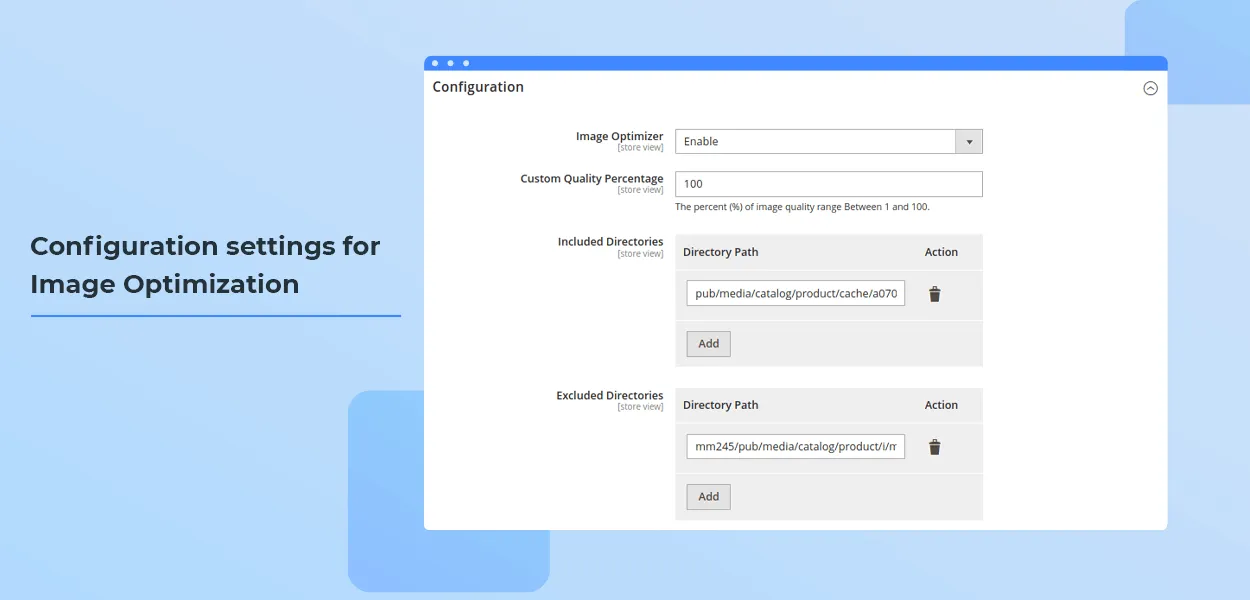Click the middle dot in the blue title bar

(x=450, y=63)
